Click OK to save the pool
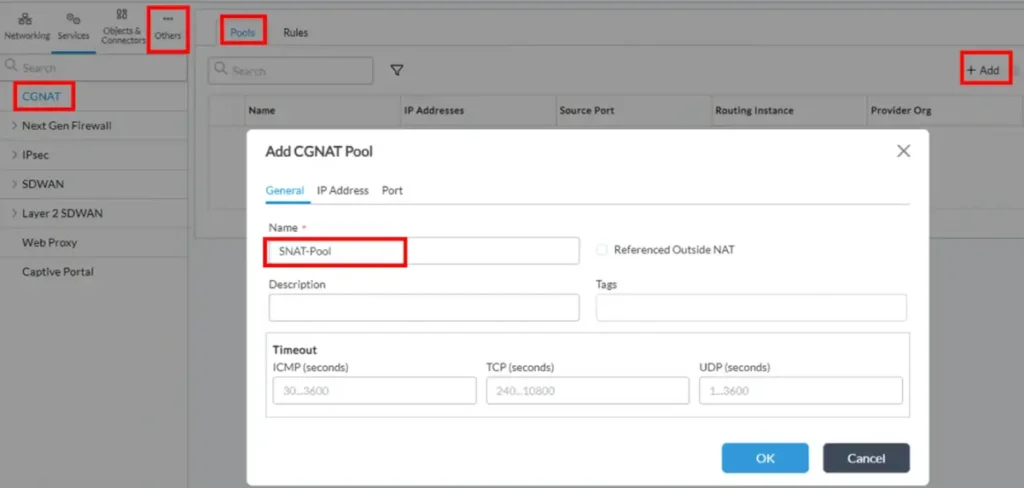Image resolution: width=1024 pixels, height=488 pixels. [765, 458]
